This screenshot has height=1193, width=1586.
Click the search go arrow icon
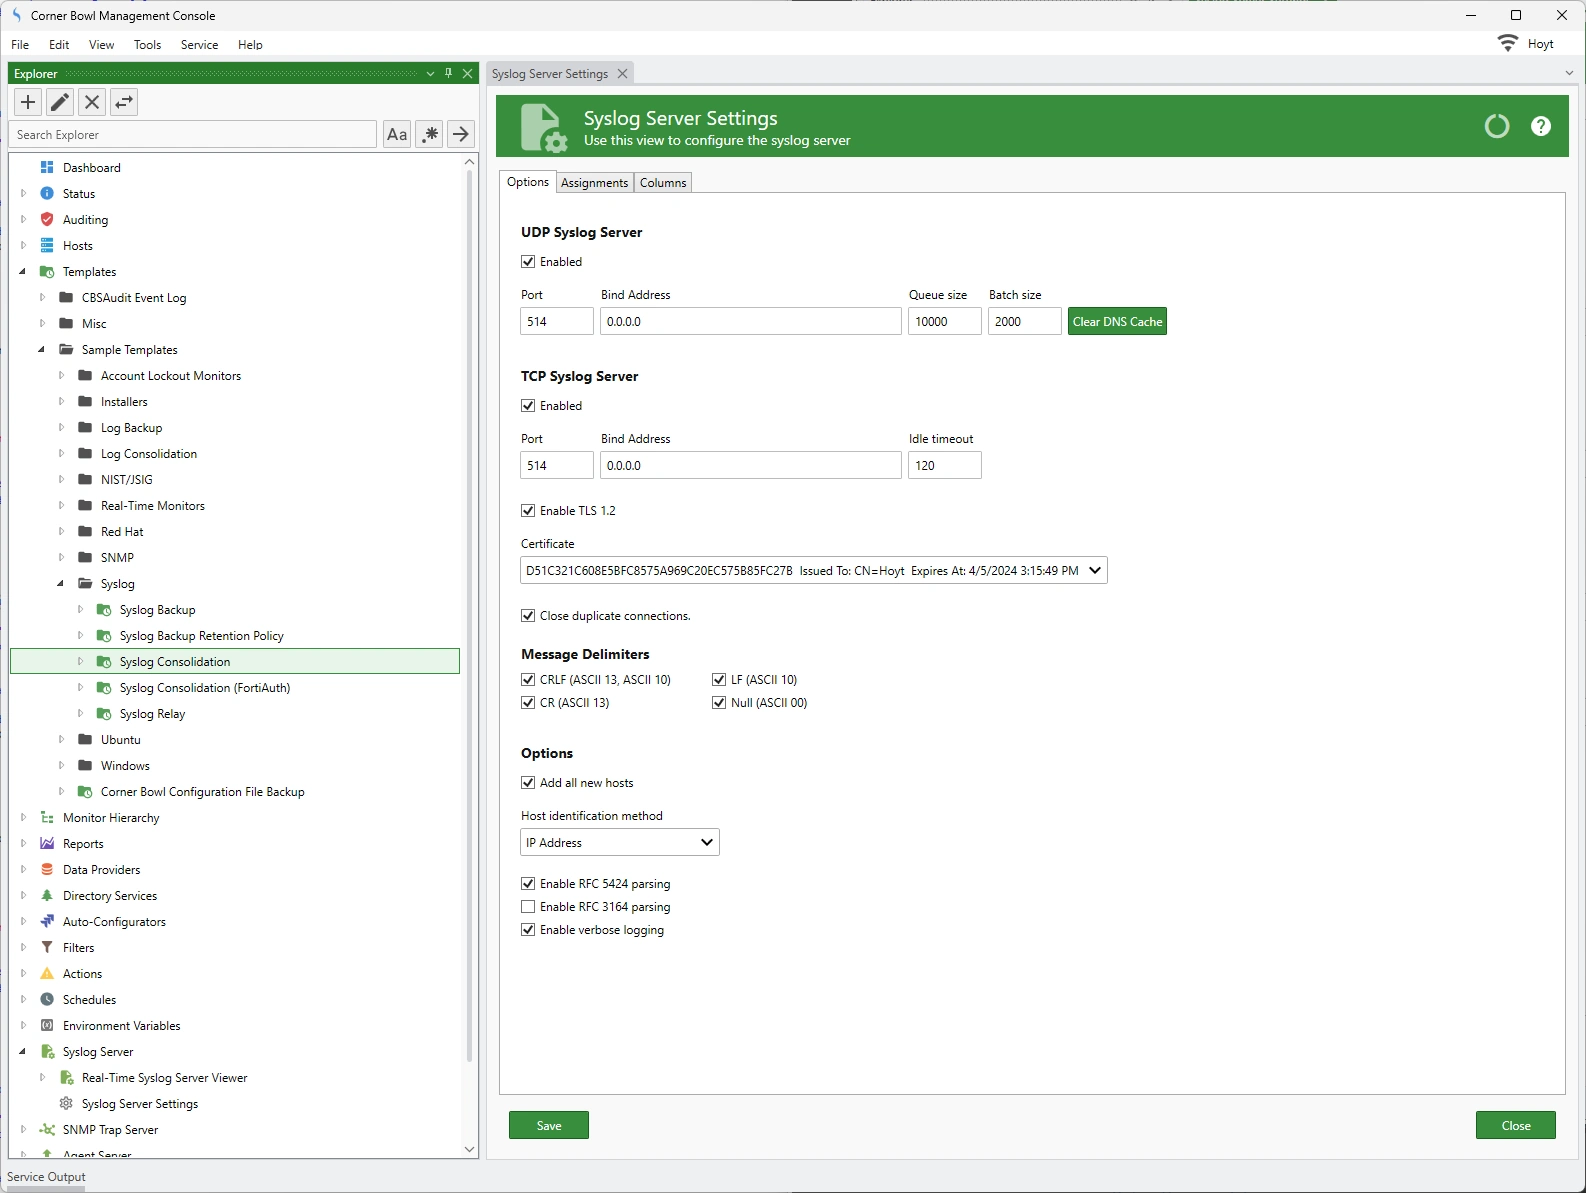[460, 134]
